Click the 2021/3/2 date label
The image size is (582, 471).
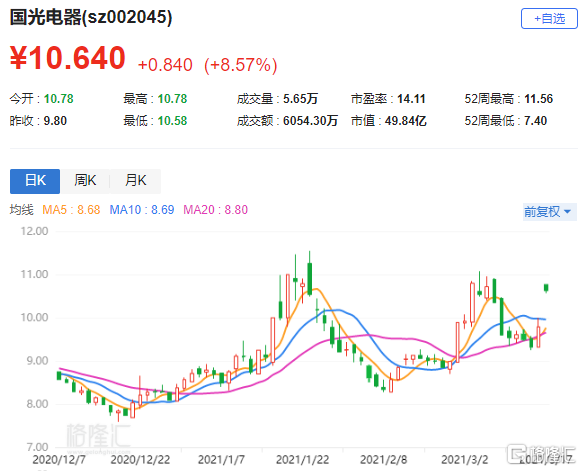465,460
